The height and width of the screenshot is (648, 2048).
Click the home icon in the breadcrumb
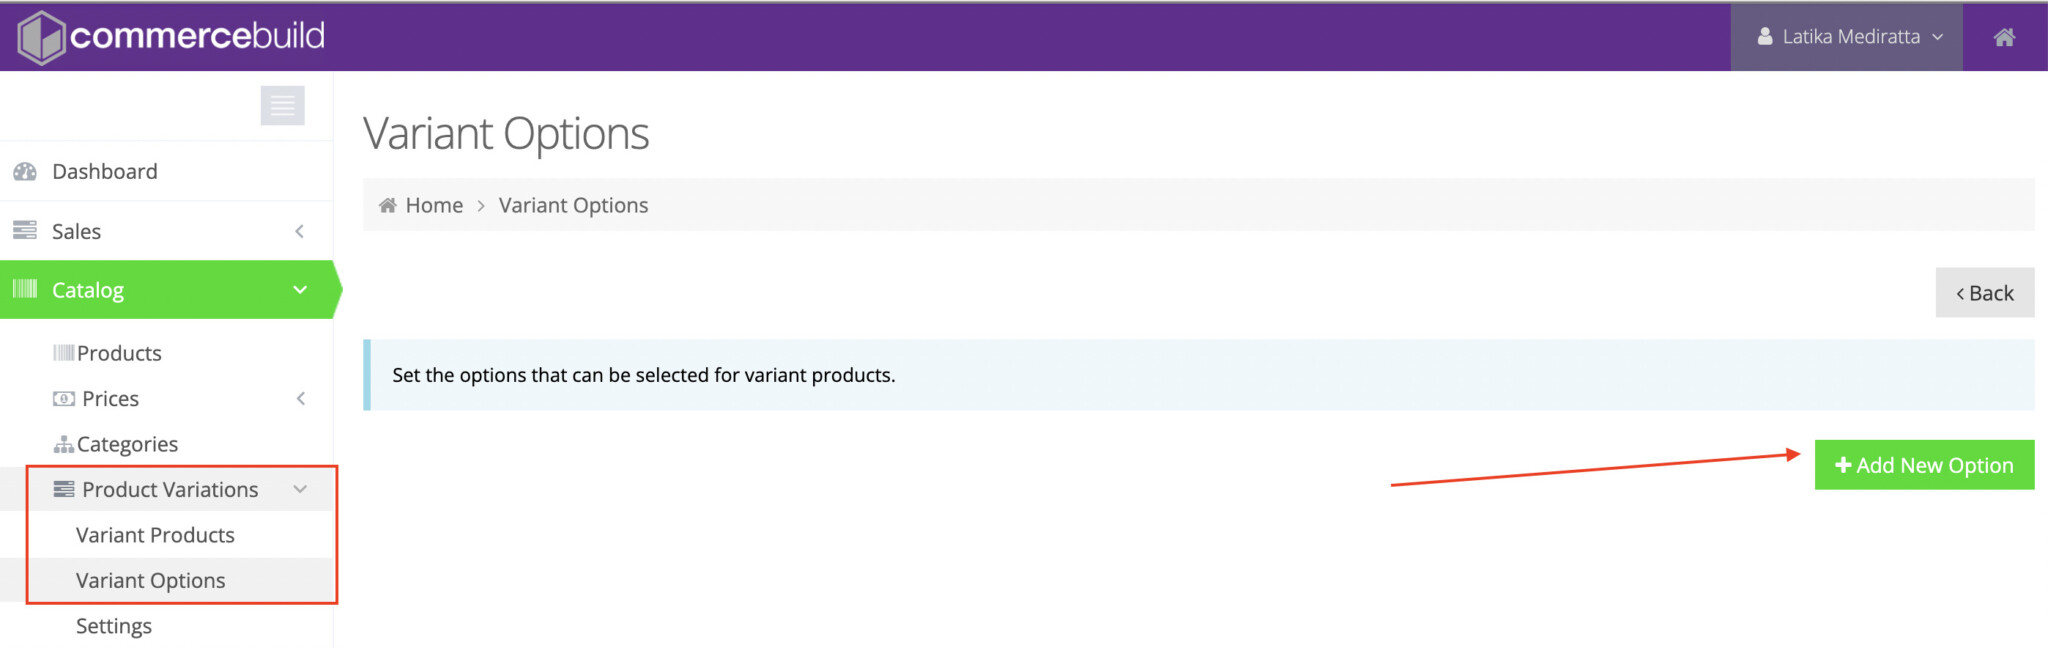pyautogui.click(x=388, y=204)
